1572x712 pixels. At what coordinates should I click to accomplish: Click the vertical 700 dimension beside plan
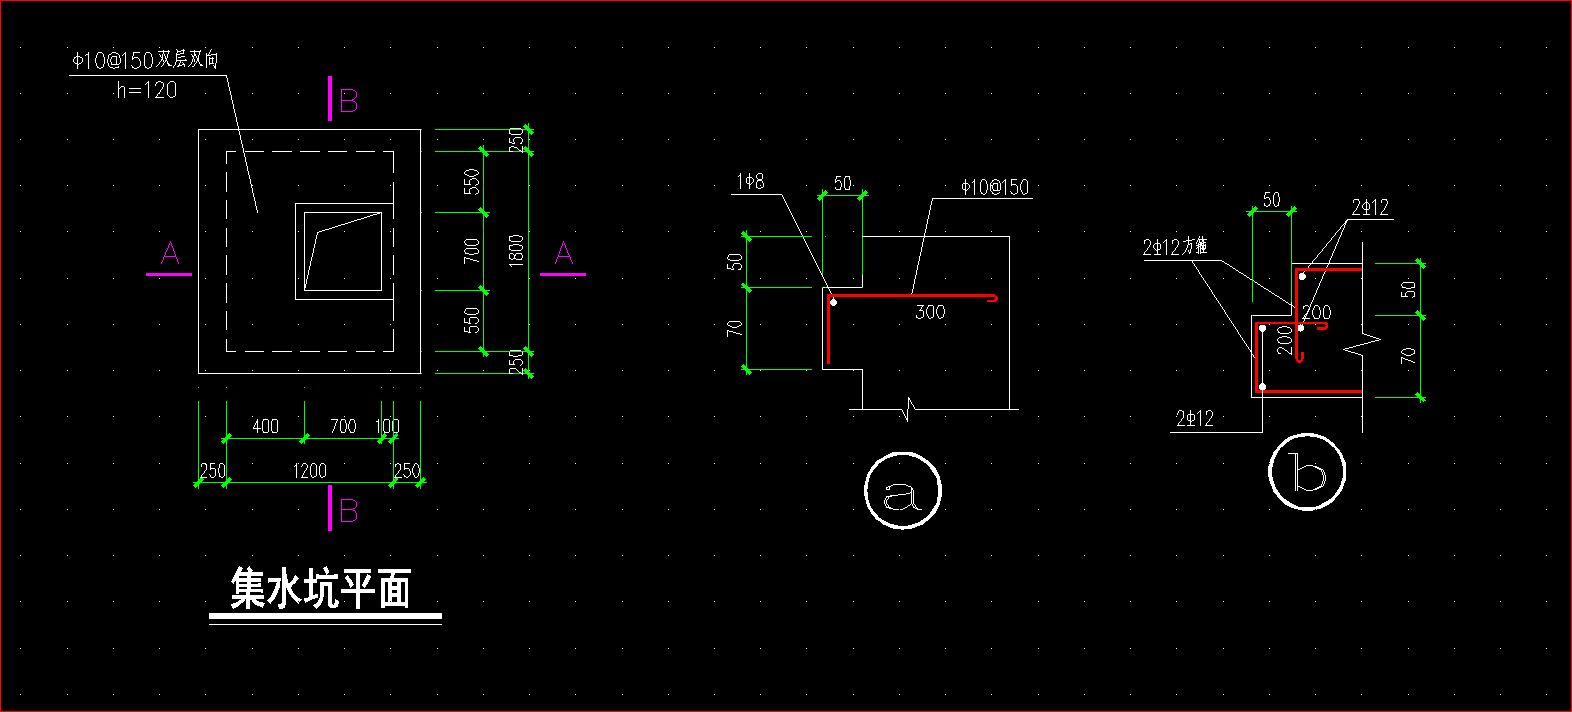pos(472,250)
